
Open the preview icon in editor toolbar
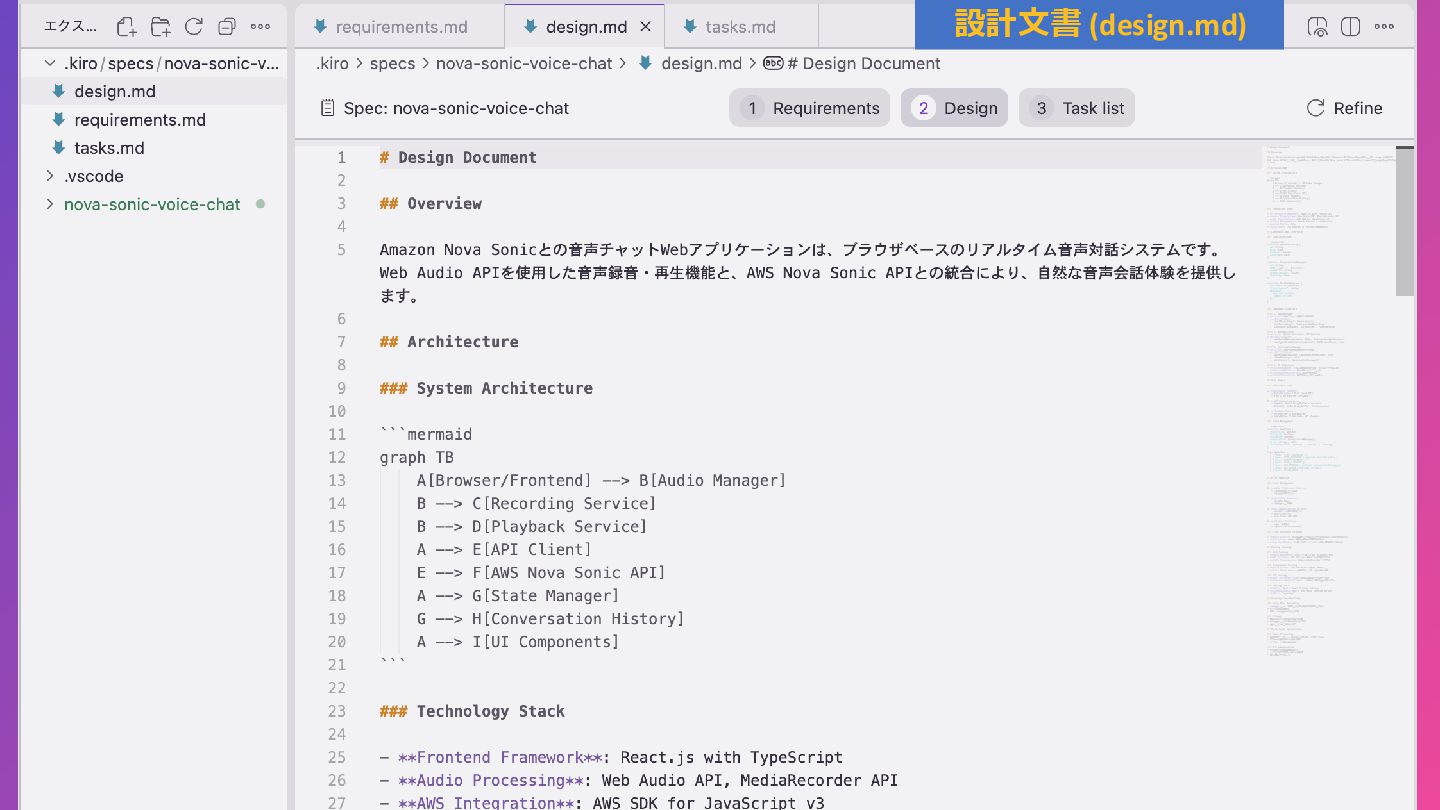coord(1318,27)
